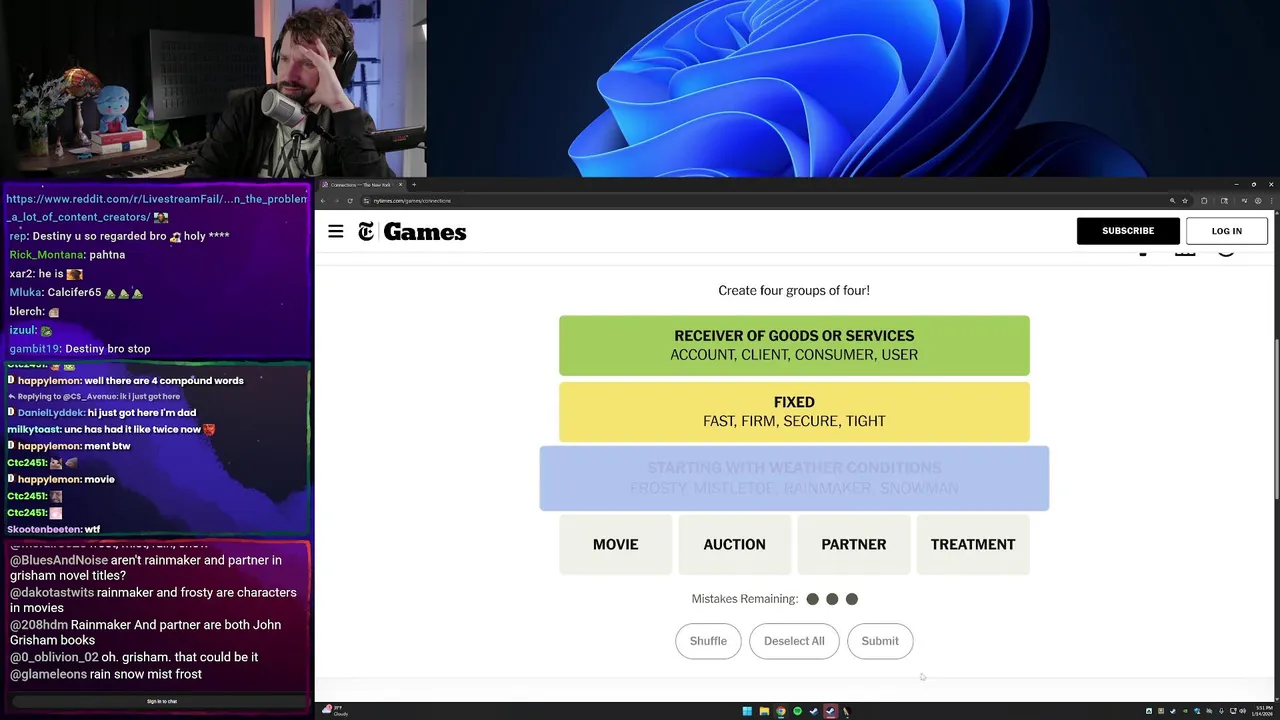Click the LOG IN button
The height and width of the screenshot is (720, 1280).
[1226, 231]
